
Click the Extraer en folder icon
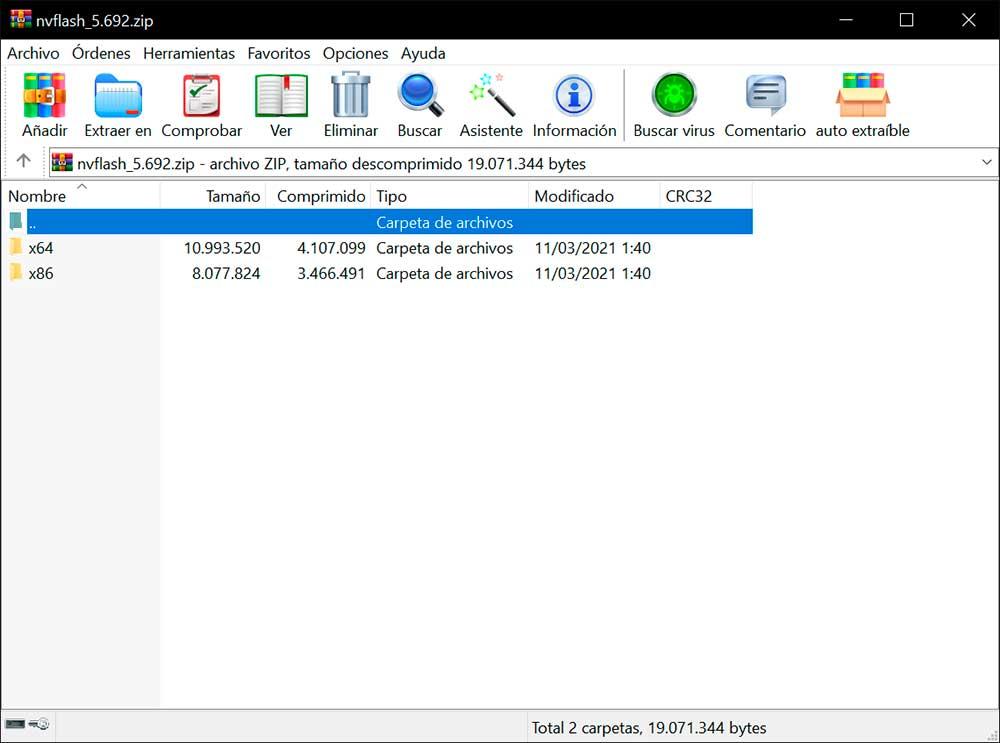click(118, 96)
